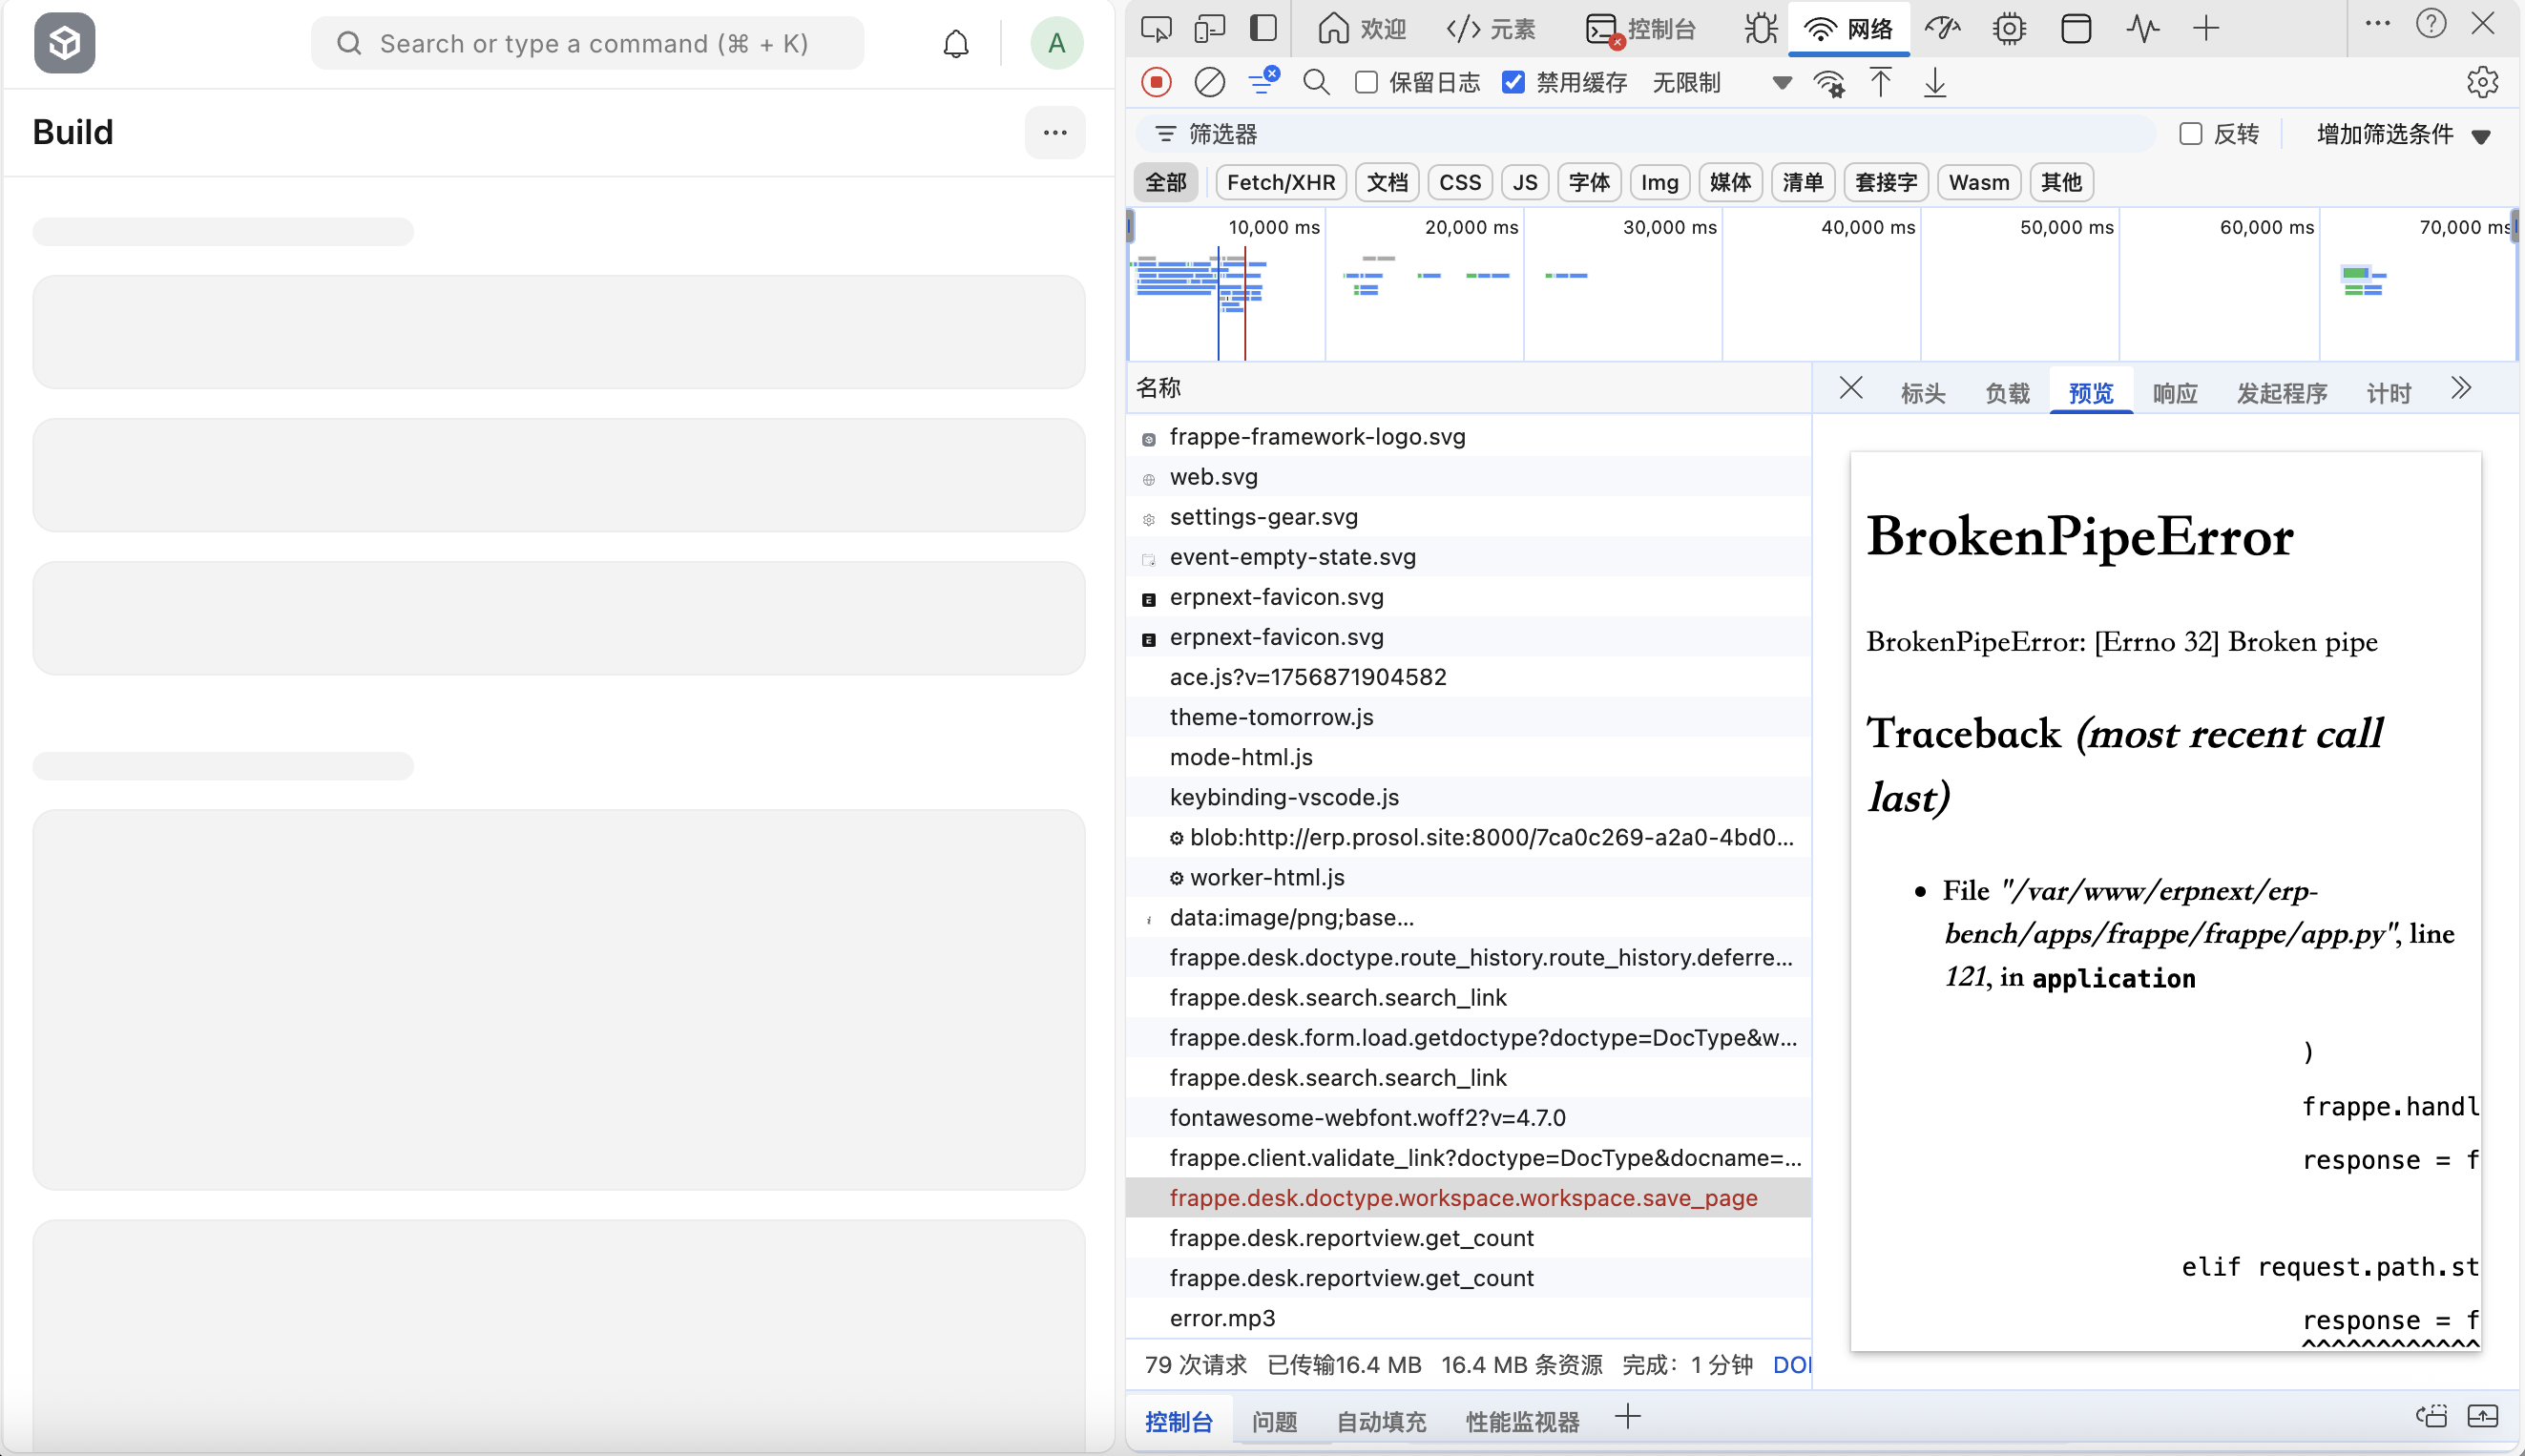Image resolution: width=2525 pixels, height=1456 pixels.
Task: Open the 性能监视器 drawer tab
Action: pos(1522,1421)
